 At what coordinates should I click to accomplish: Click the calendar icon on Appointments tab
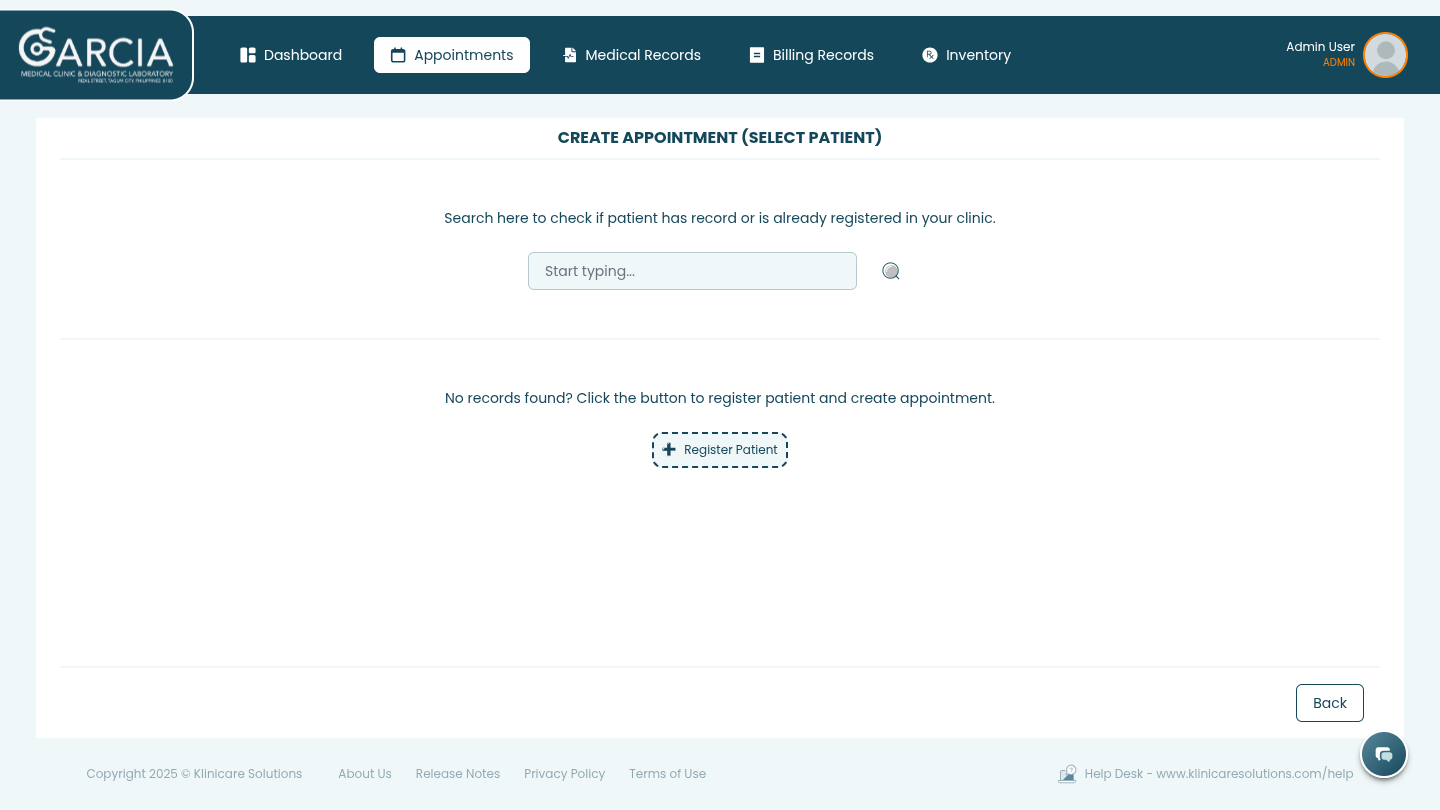(x=398, y=56)
